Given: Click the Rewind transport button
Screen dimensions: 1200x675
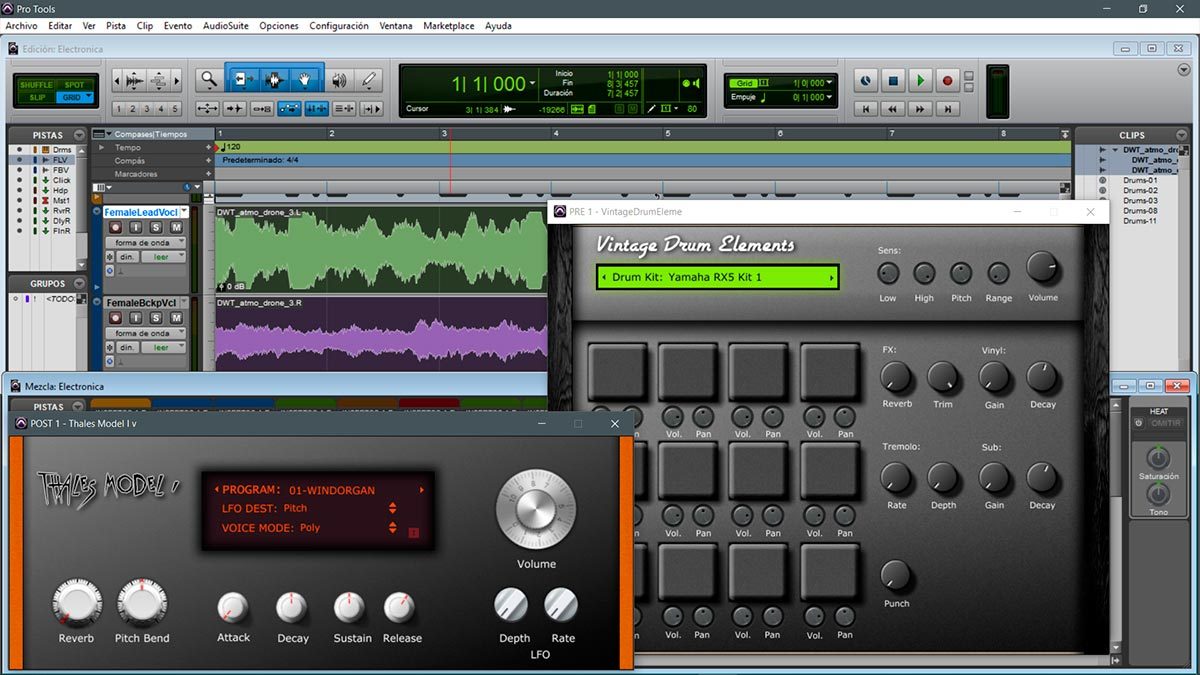Looking at the screenshot, I should (893, 108).
